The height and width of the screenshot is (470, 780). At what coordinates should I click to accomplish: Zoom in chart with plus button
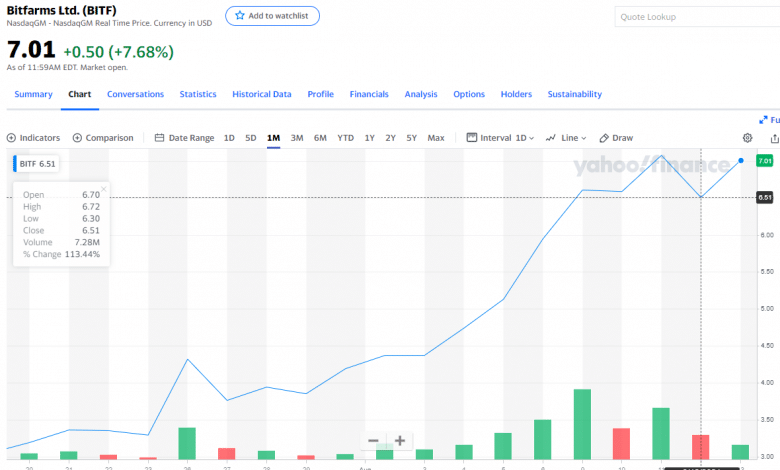pyautogui.click(x=399, y=441)
